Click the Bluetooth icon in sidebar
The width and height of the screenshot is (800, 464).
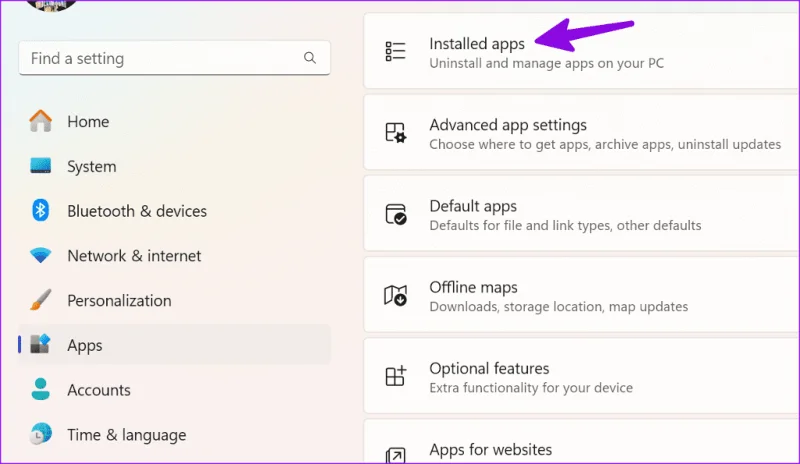coord(40,210)
